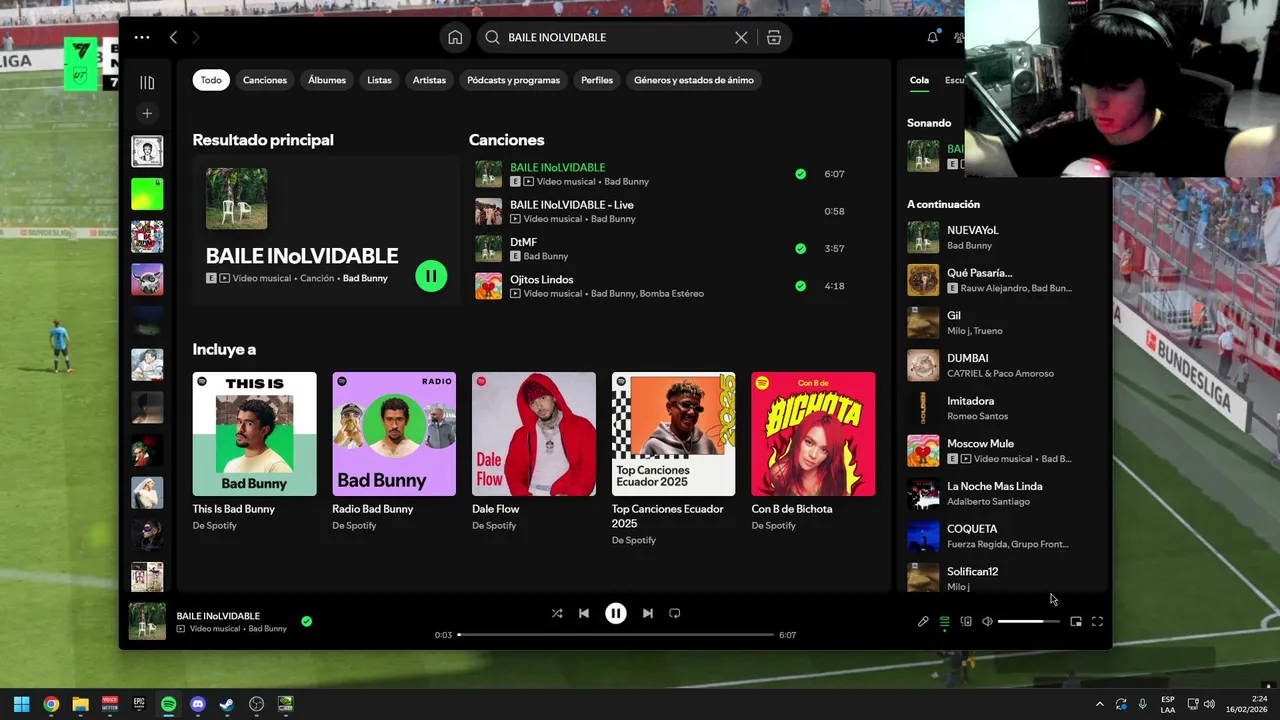
Task: Go back with the left arrow
Action: (173, 37)
